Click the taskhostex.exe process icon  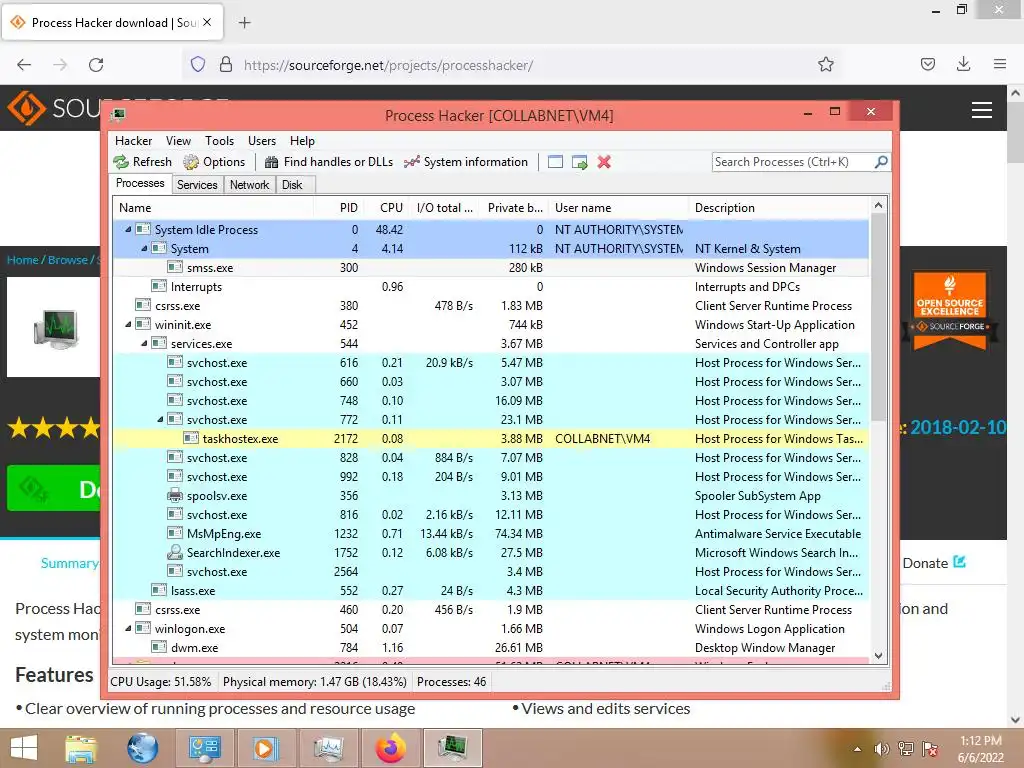tap(191, 438)
